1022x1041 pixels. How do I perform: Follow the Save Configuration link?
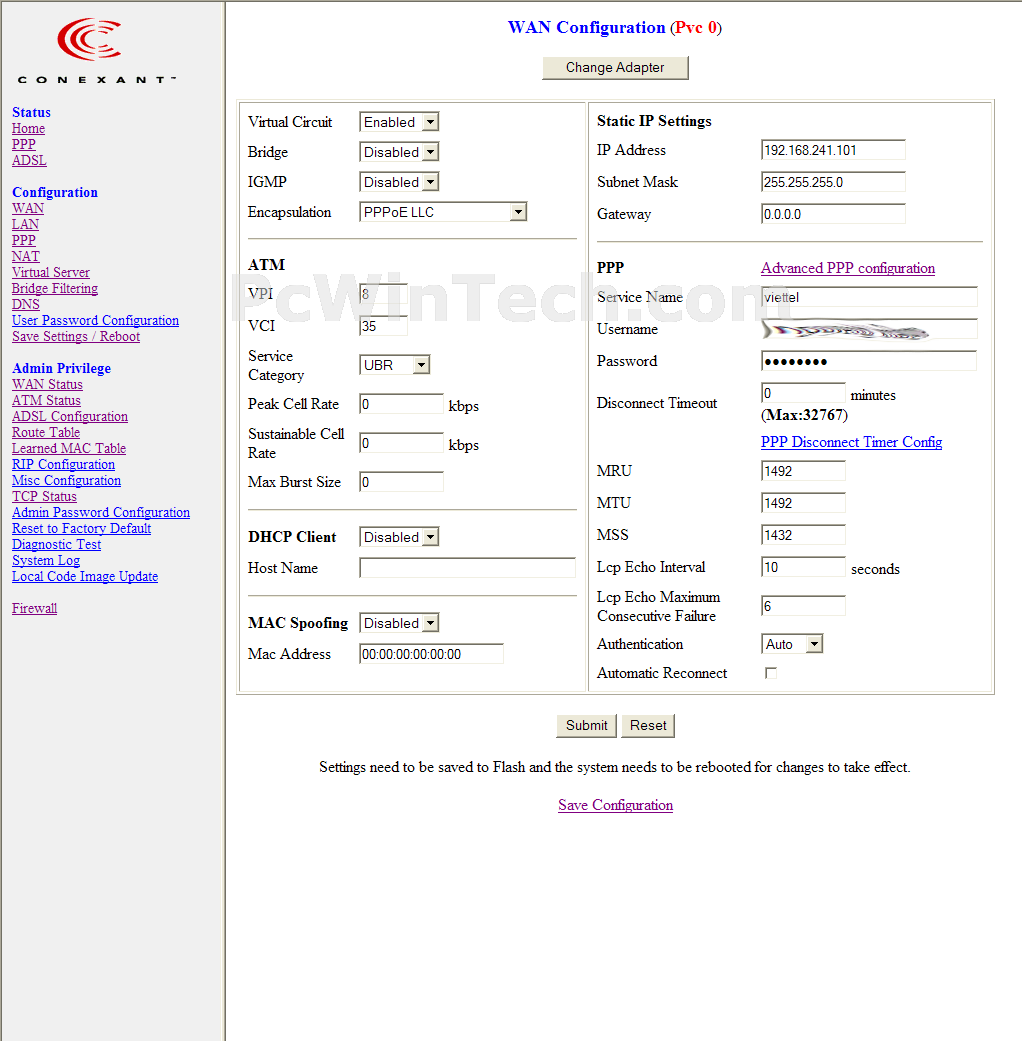[615, 806]
